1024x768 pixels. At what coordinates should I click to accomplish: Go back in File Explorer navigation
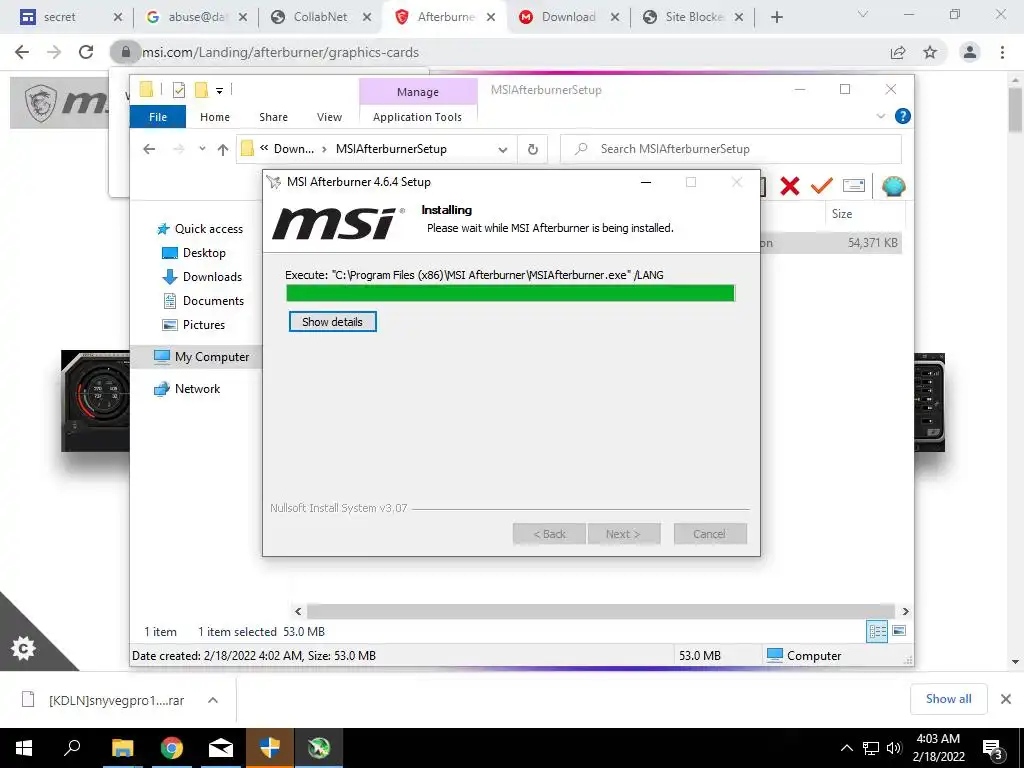coord(149,149)
